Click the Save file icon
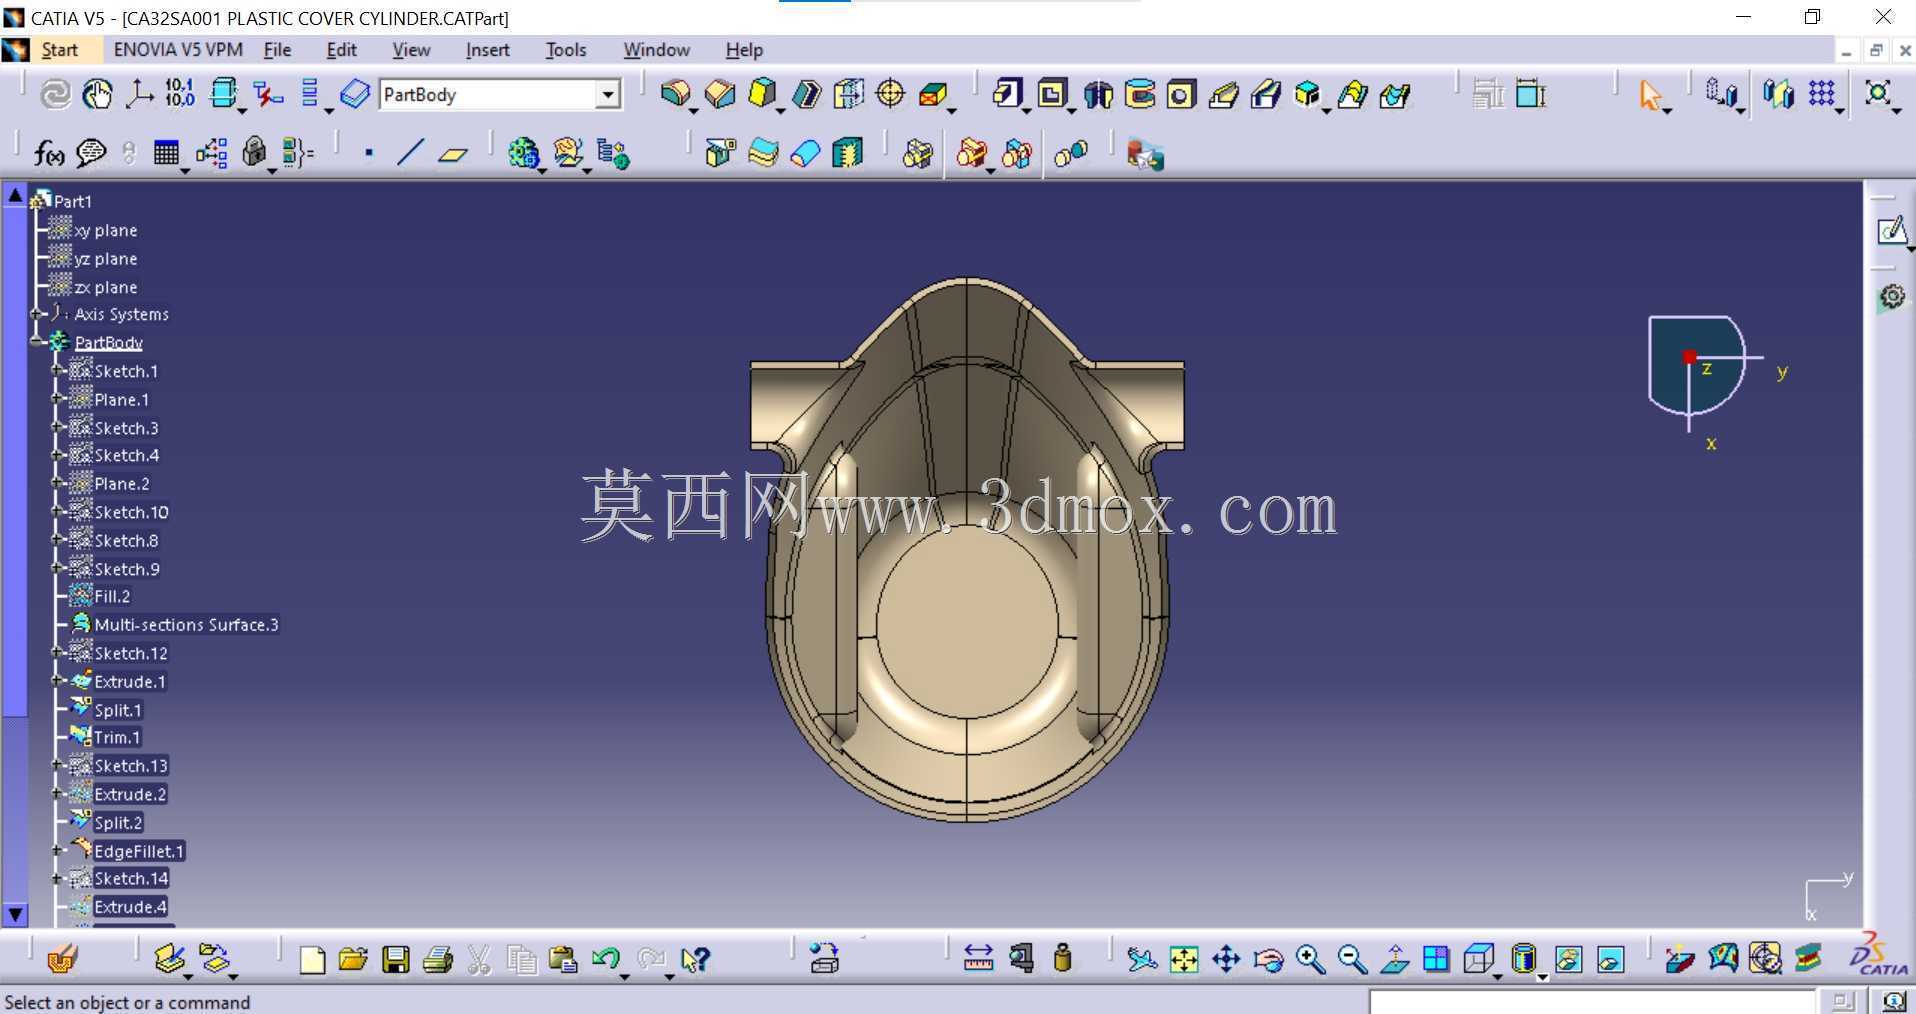 click(x=396, y=959)
